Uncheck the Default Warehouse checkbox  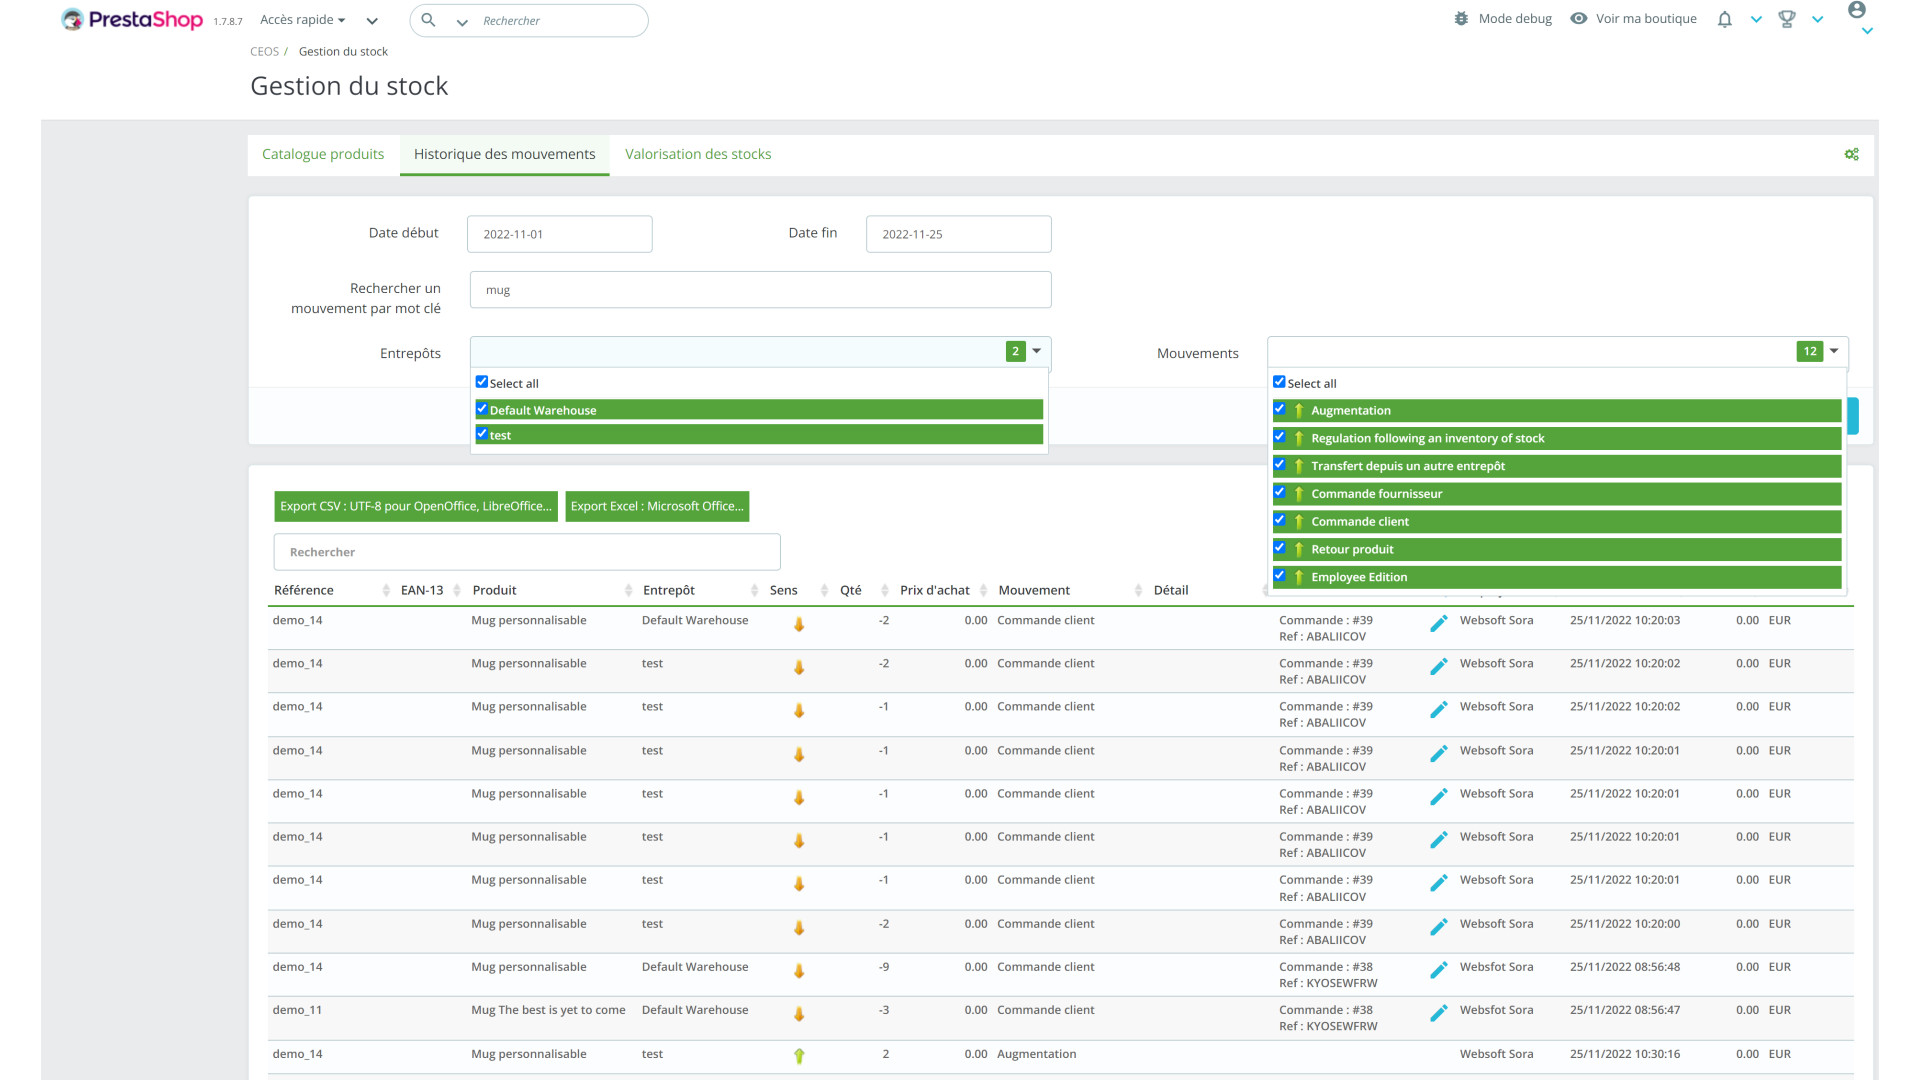tap(482, 409)
